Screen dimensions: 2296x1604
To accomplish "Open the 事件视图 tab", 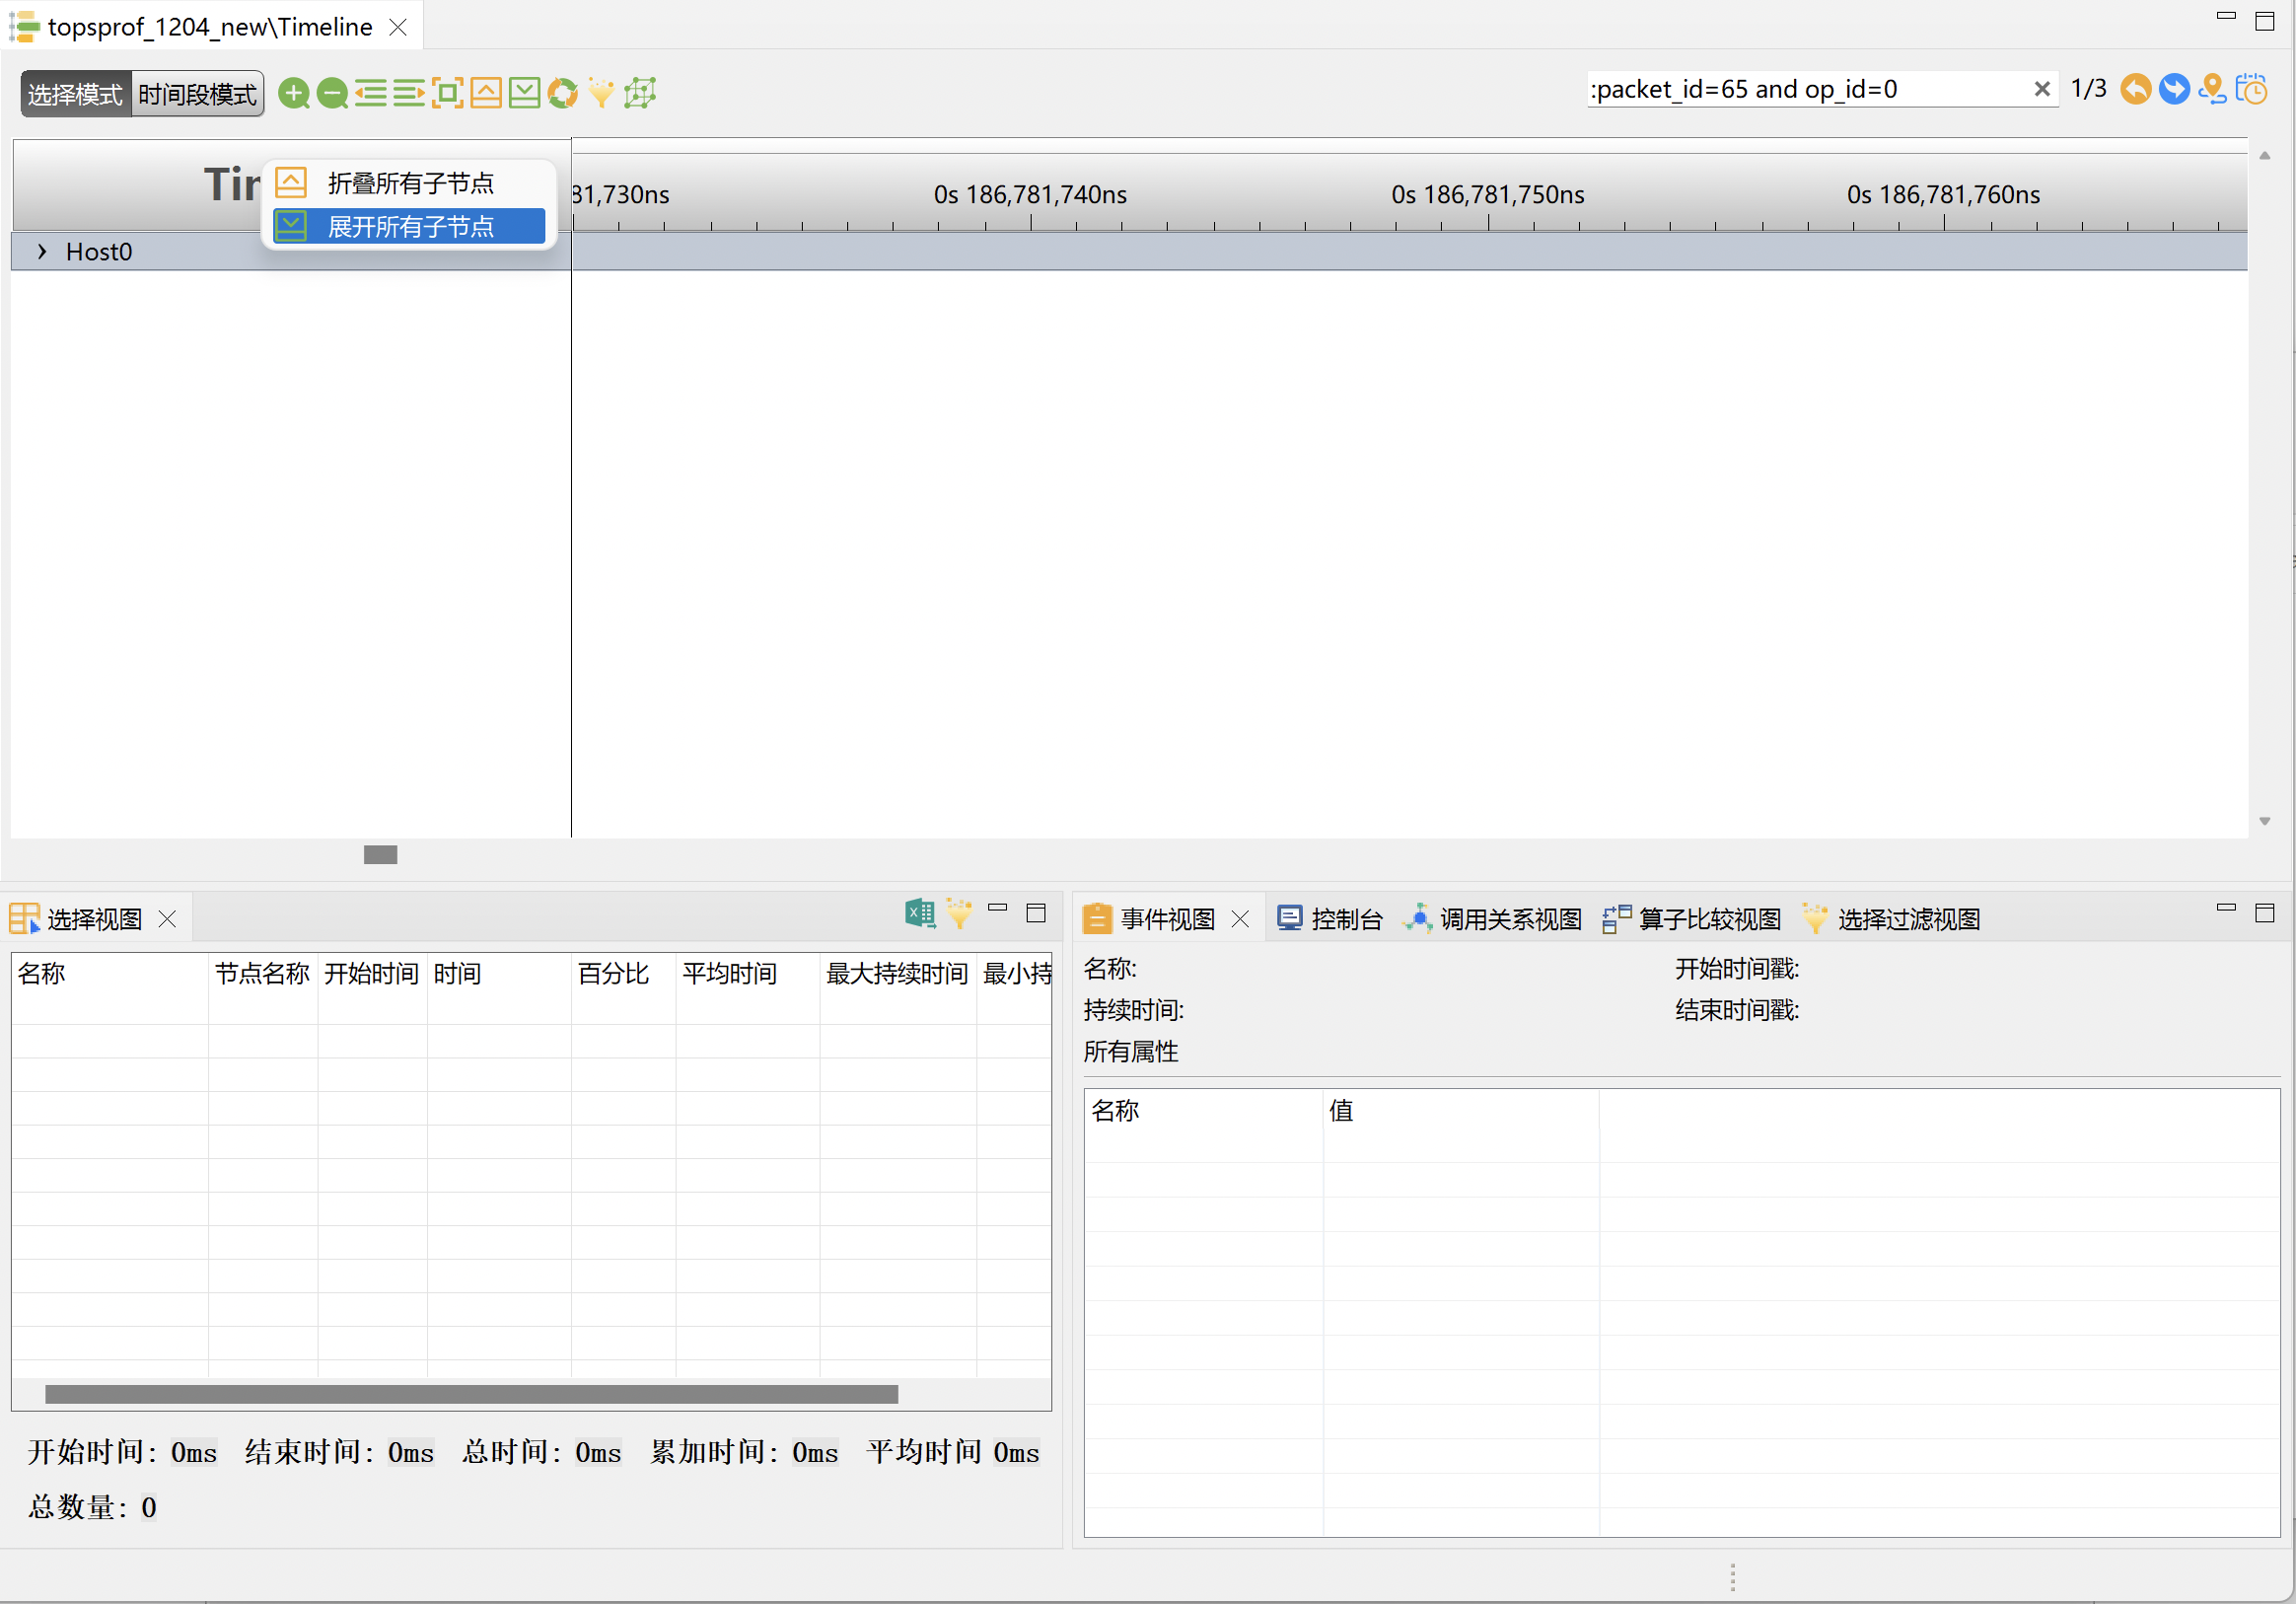I will [x=1167, y=919].
